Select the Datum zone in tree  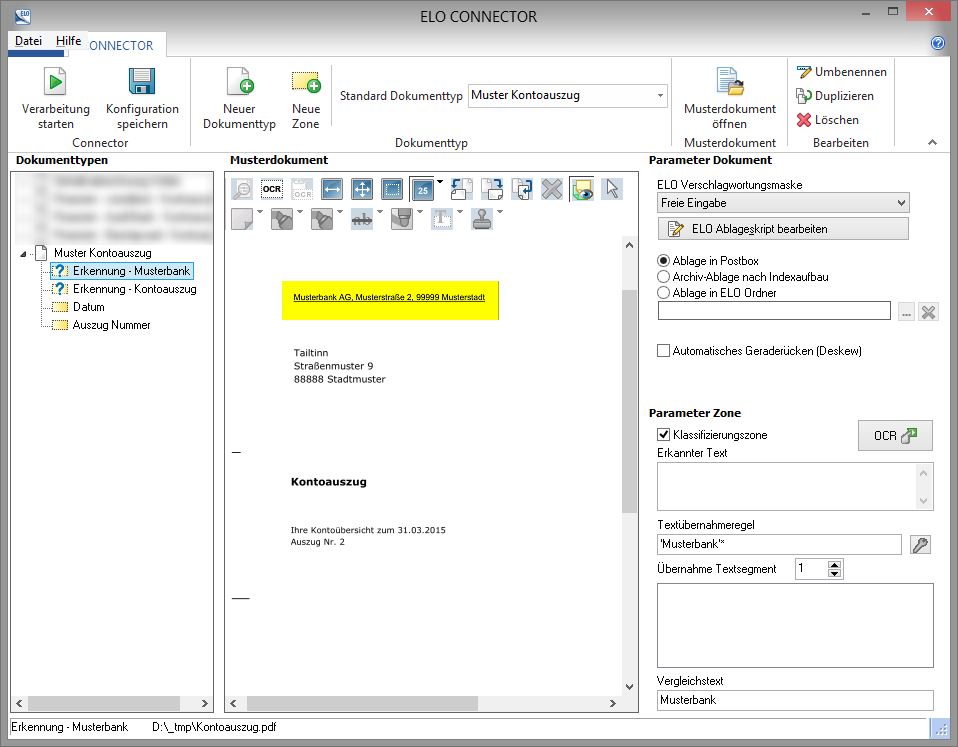tap(89, 307)
